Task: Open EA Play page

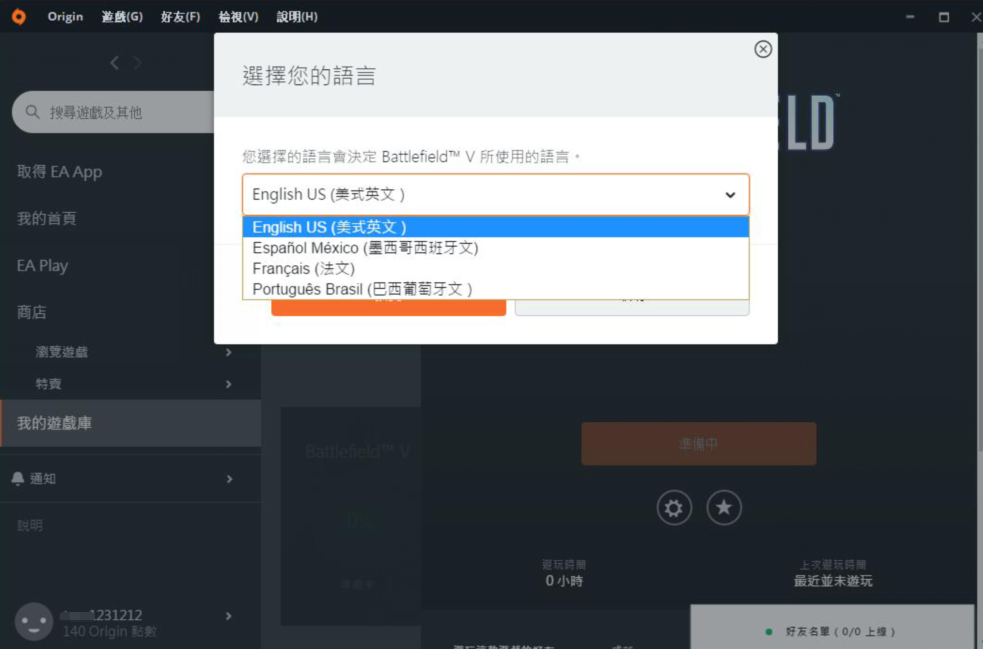Action: pos(42,265)
